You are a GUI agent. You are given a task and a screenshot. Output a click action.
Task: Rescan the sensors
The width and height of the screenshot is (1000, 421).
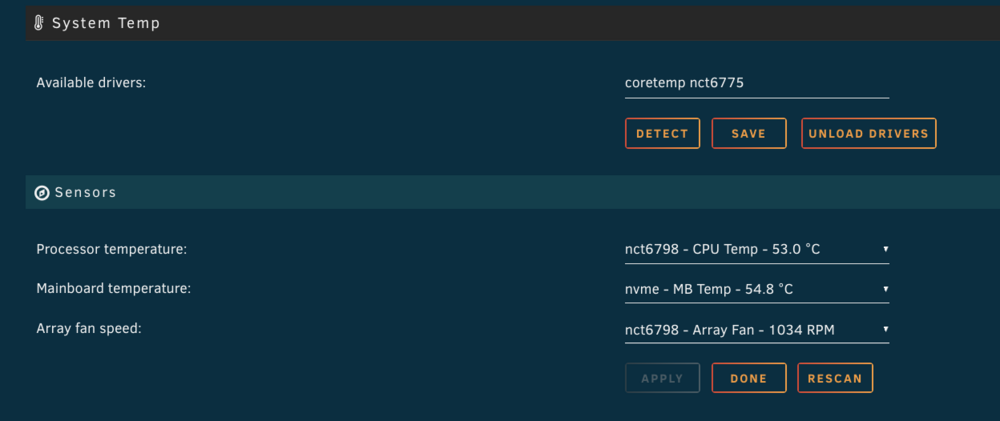835,378
